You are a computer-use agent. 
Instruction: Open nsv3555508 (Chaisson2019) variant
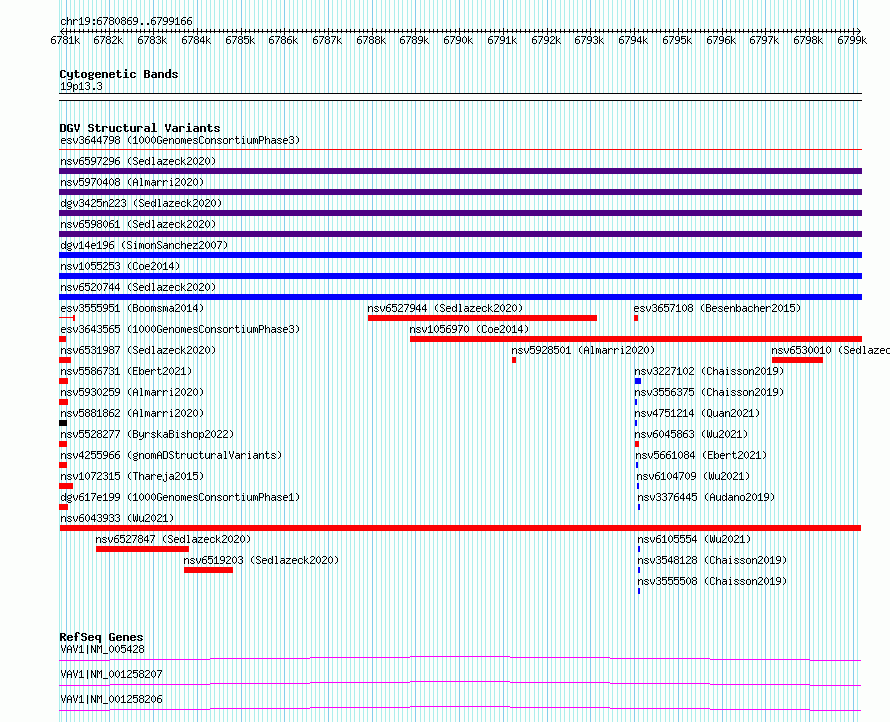coord(712,581)
